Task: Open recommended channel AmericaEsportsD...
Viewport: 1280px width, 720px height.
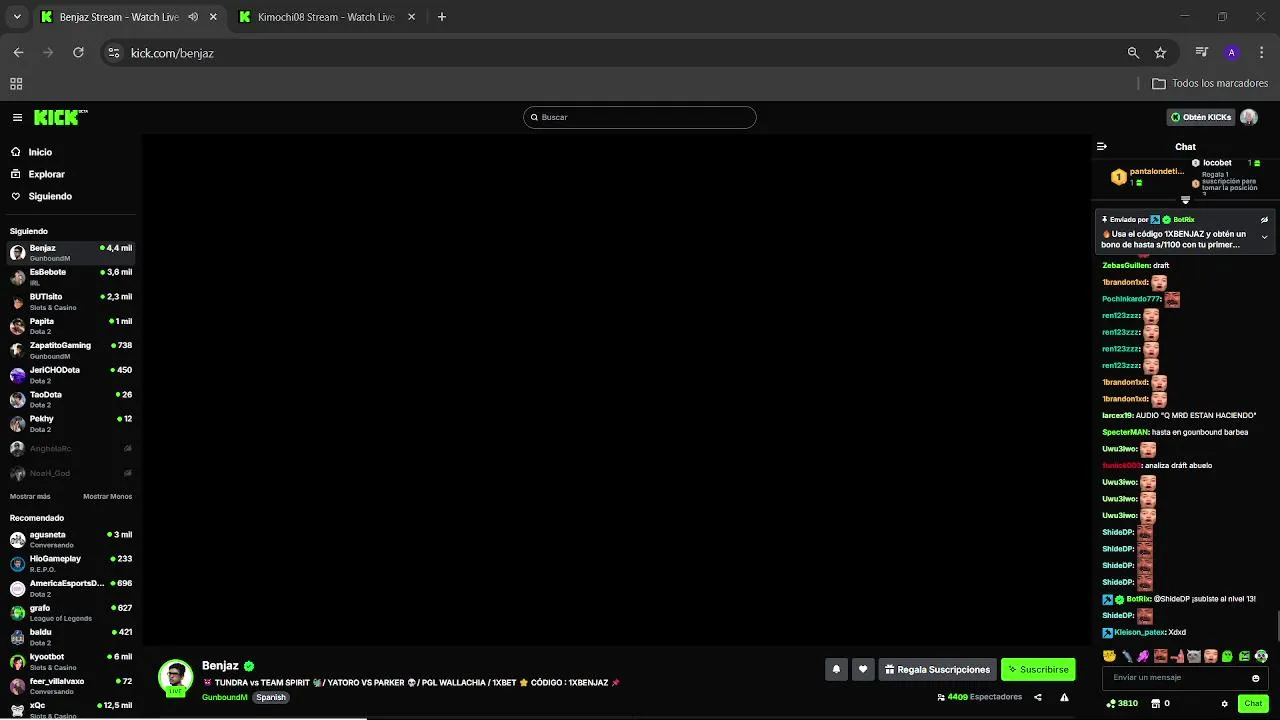Action: click(x=70, y=588)
